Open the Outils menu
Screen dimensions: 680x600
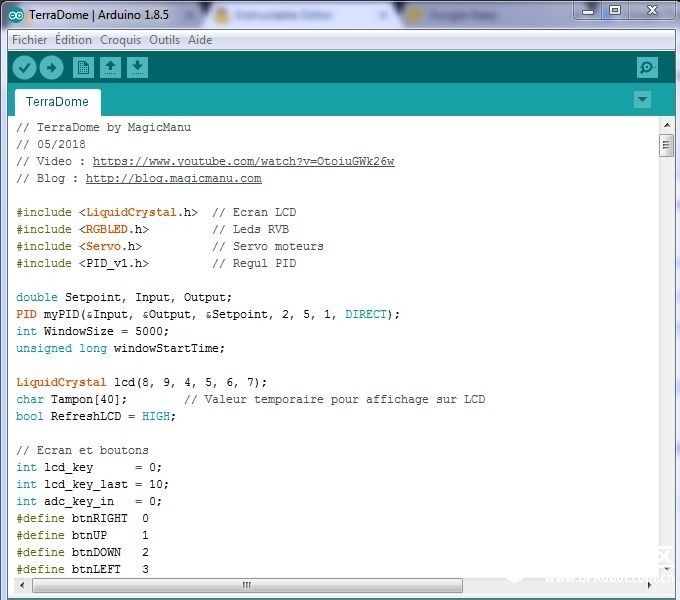click(x=164, y=40)
